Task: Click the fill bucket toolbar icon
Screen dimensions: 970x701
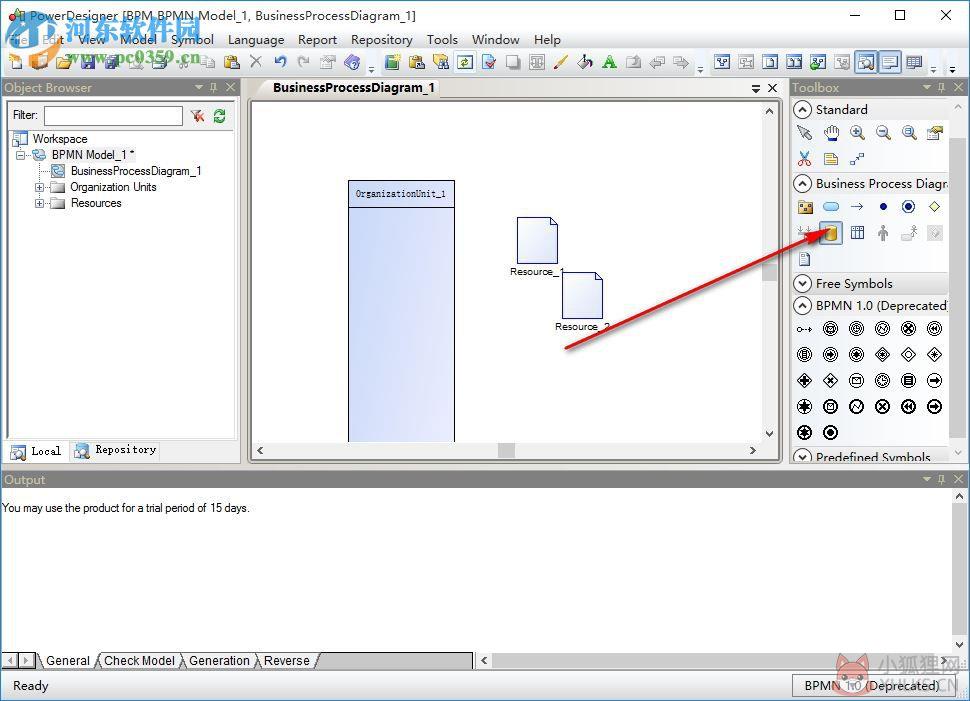Action: click(585, 61)
